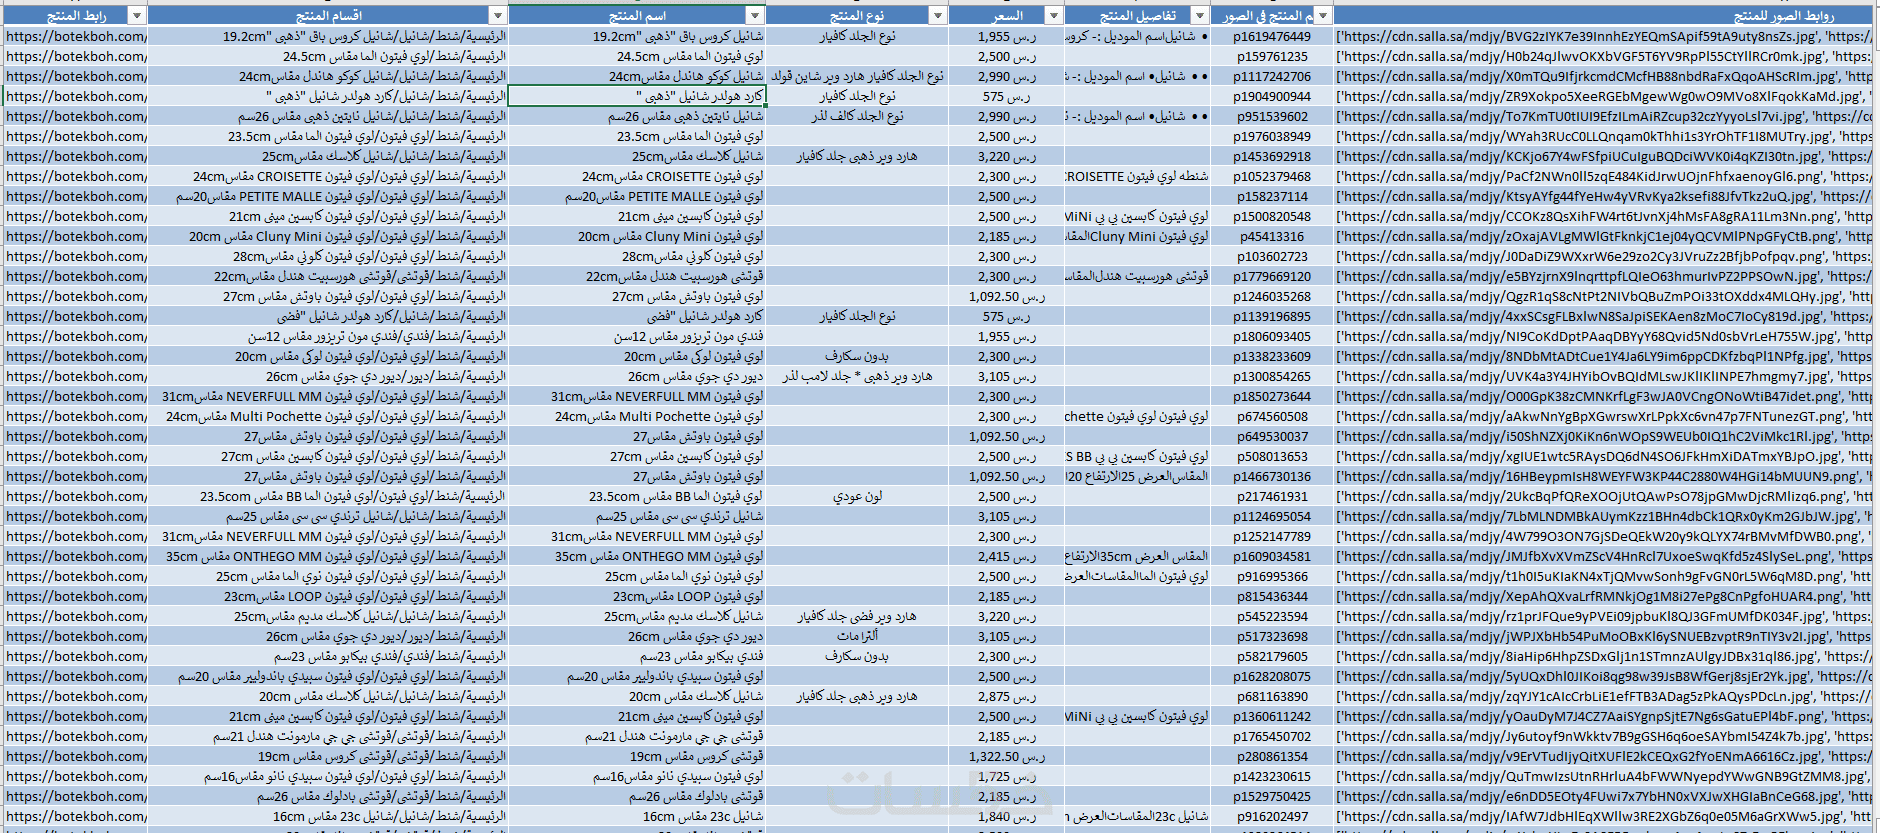Open filter dropdown for نوع المنتج column

click(x=937, y=15)
